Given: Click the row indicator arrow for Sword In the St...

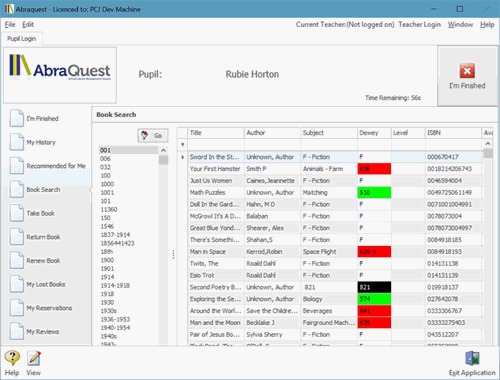Looking at the screenshot, I should pos(182,157).
